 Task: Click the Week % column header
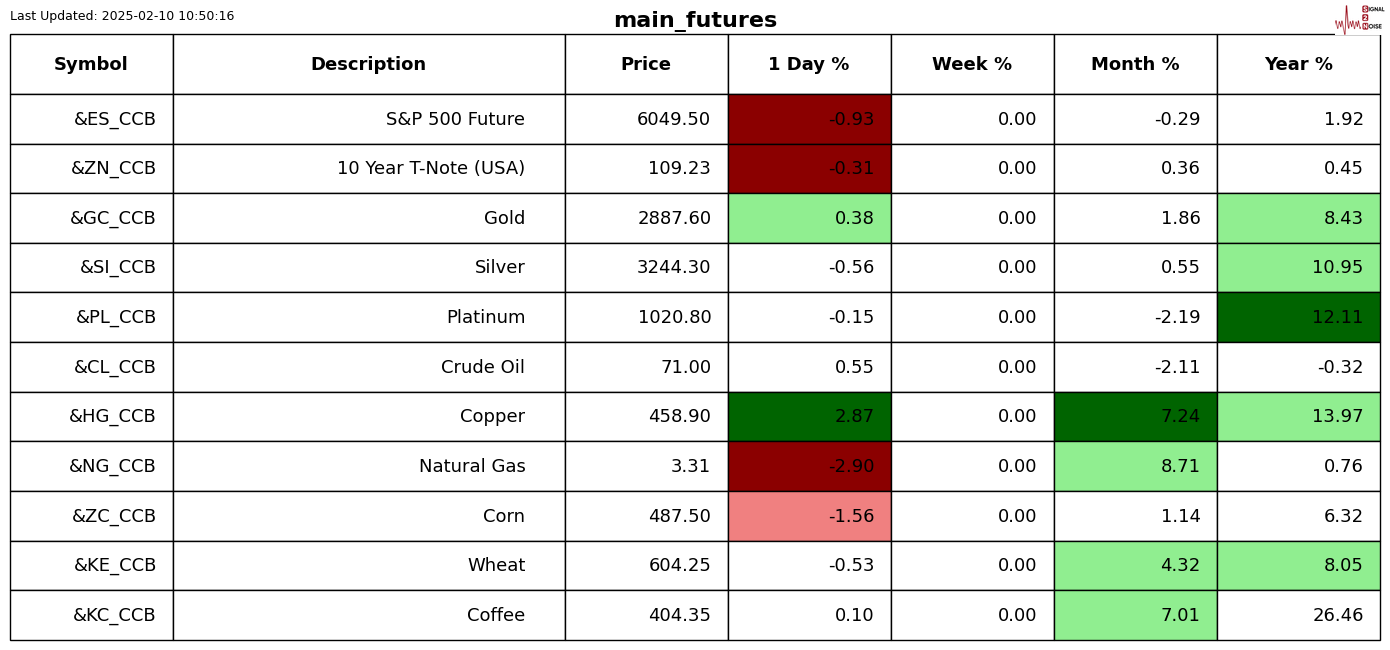tap(972, 65)
